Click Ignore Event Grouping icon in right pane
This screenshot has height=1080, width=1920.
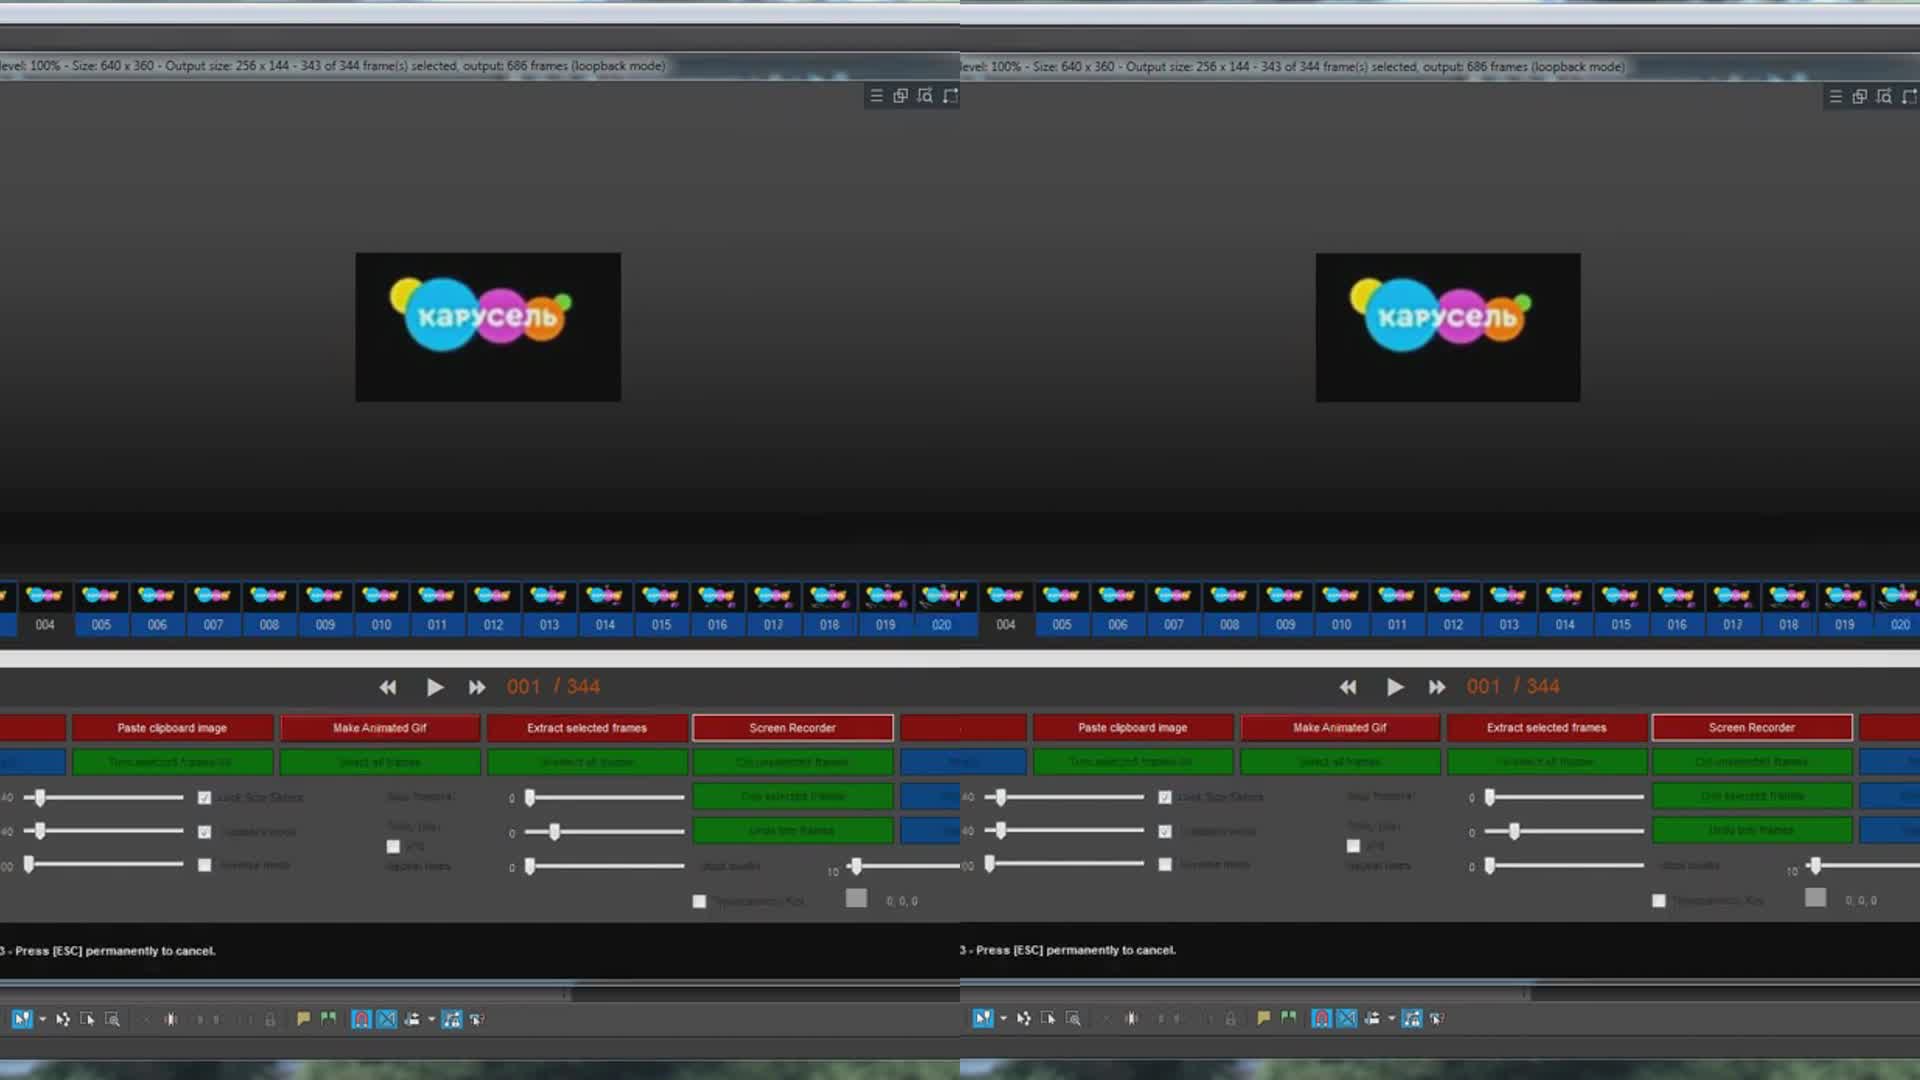pyautogui.click(x=1437, y=1018)
